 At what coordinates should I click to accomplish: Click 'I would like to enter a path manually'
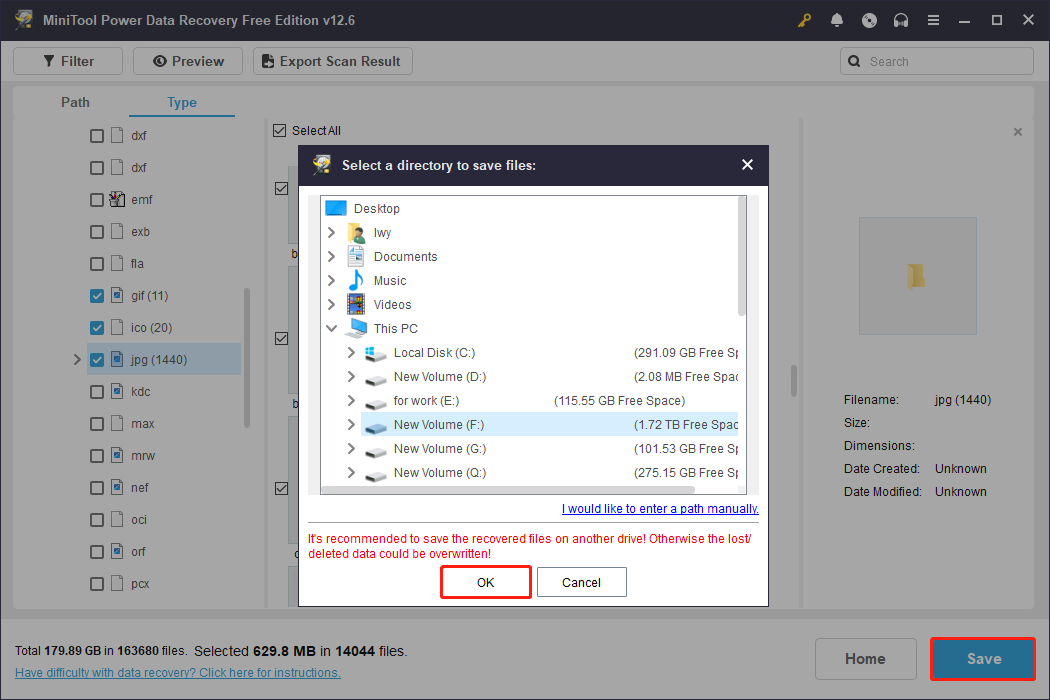660,508
